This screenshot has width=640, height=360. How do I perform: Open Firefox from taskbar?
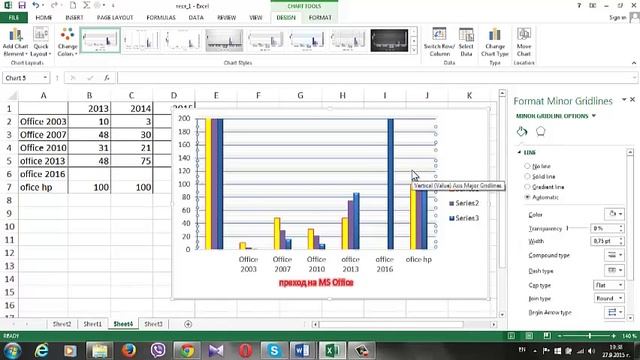[x=129, y=351]
